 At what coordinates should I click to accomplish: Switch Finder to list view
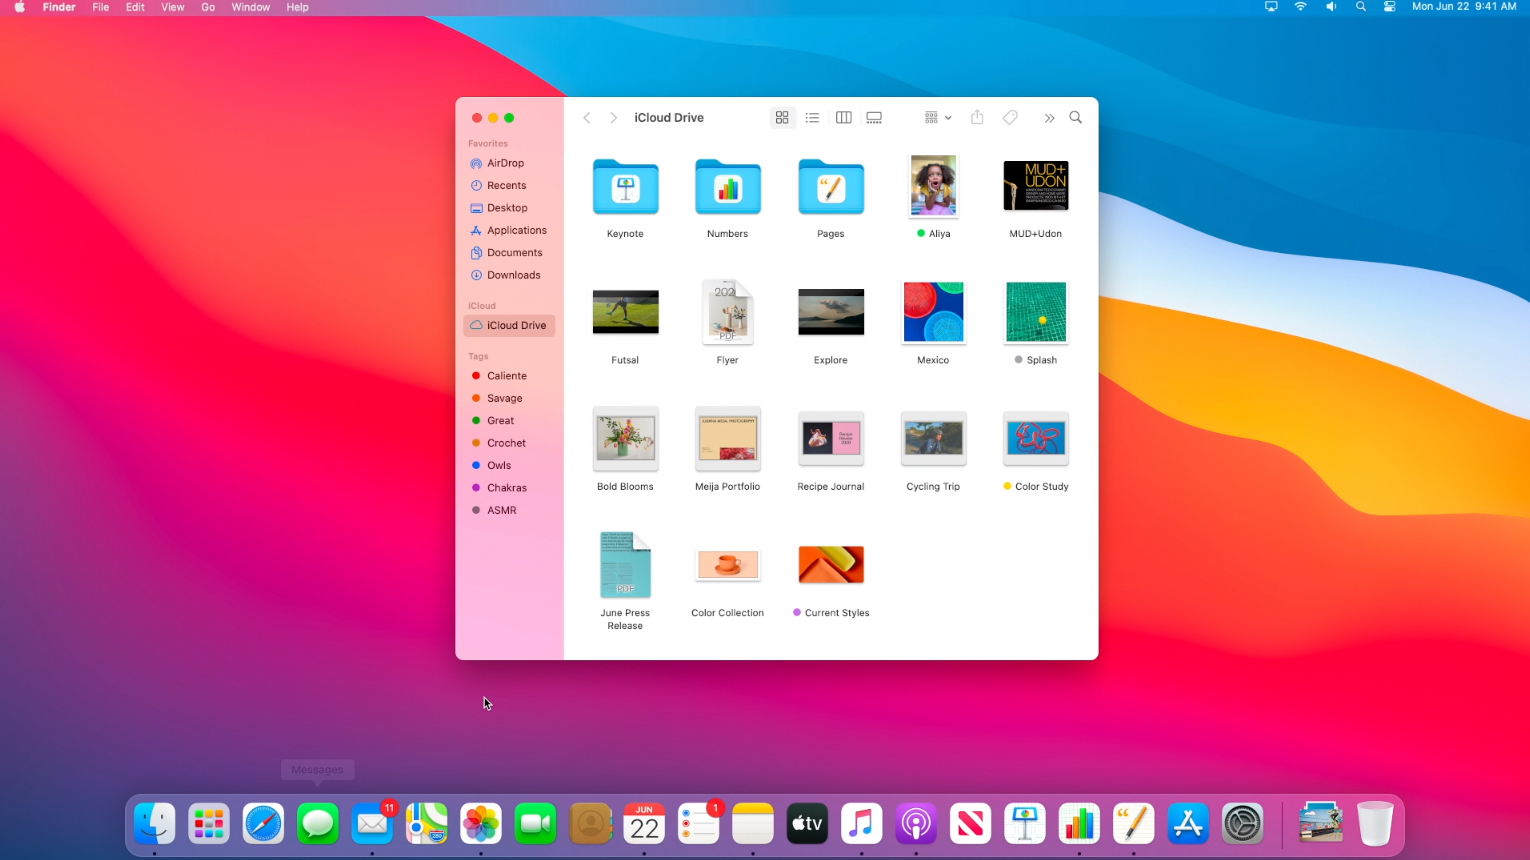click(812, 118)
